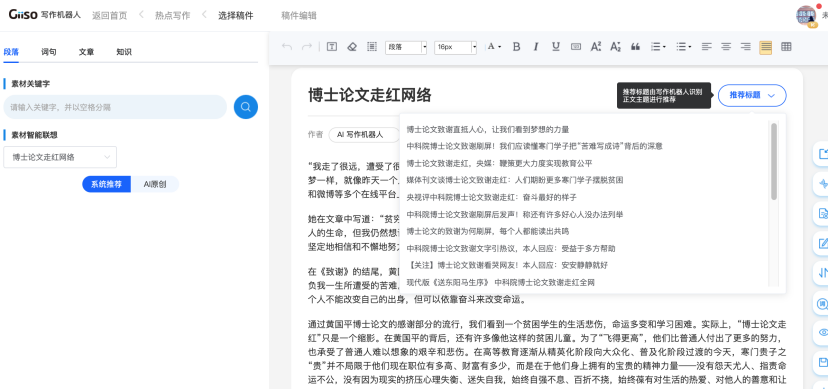Switch to the AI原创 option
Viewport: 829px width, 389px height.
(155, 184)
